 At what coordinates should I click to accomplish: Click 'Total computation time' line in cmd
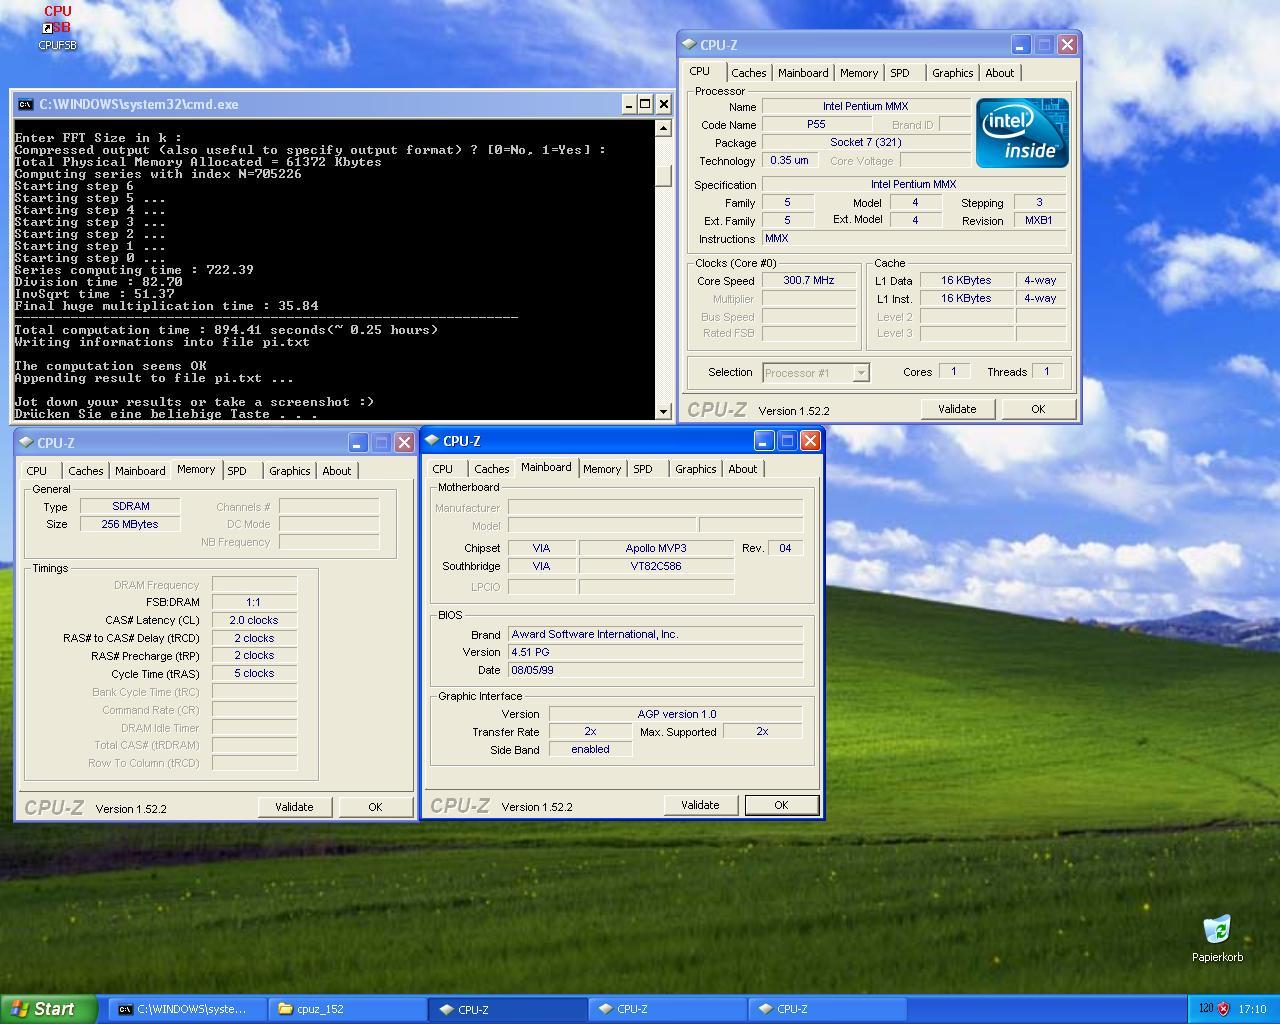click(x=226, y=330)
